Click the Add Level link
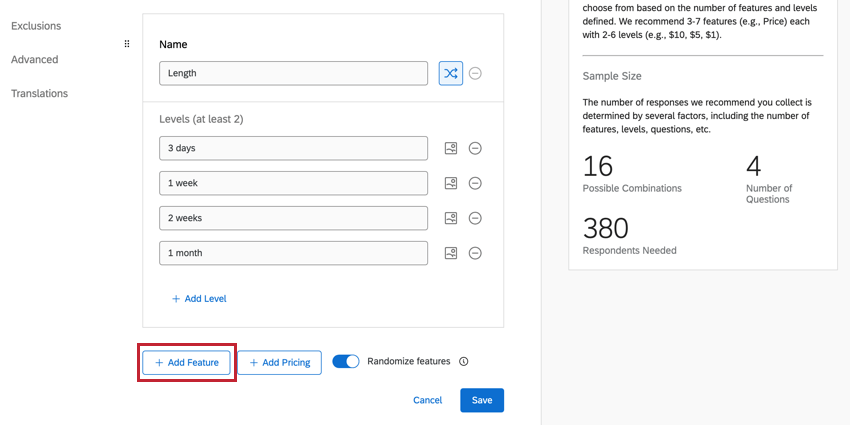850x425 pixels. click(199, 298)
